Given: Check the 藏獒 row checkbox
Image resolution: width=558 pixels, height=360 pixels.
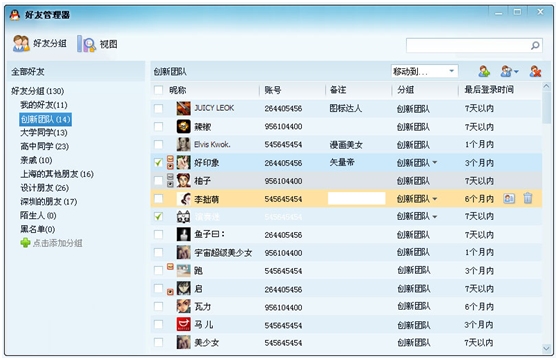Looking at the screenshot, I should point(158,126).
